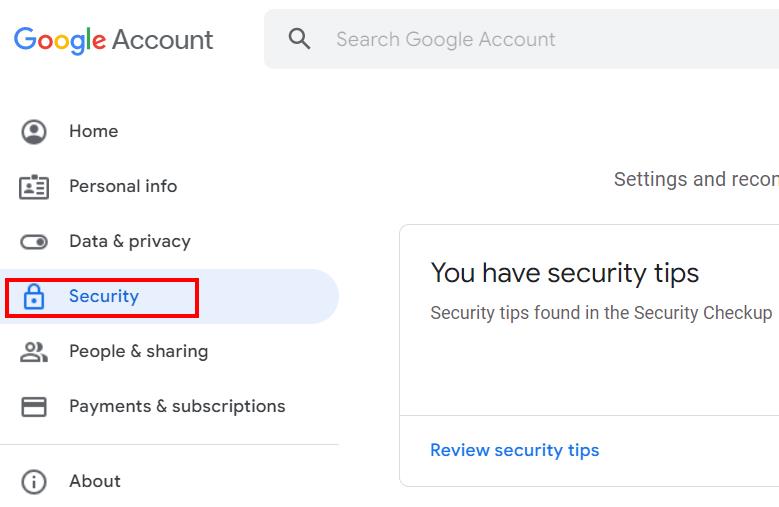Screen dimensions: 779x507
Task: Click the Security padlock icon
Action: tap(34, 296)
